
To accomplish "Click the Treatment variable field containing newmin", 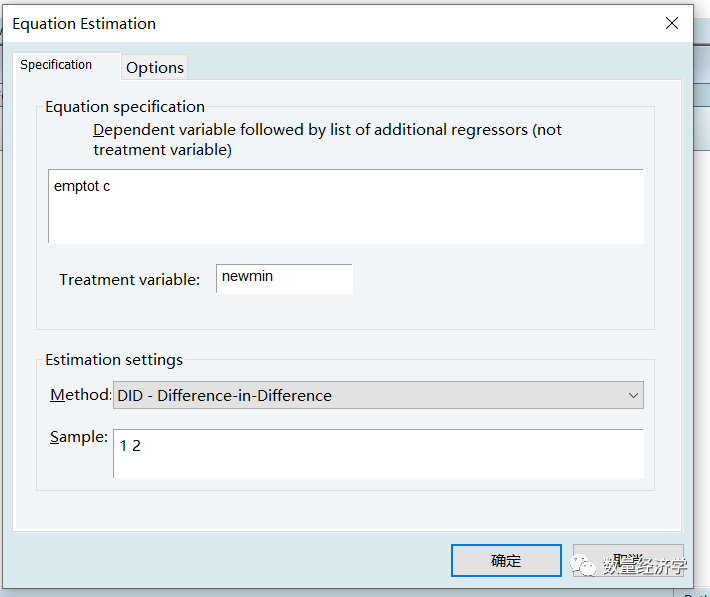I will [x=284, y=278].
